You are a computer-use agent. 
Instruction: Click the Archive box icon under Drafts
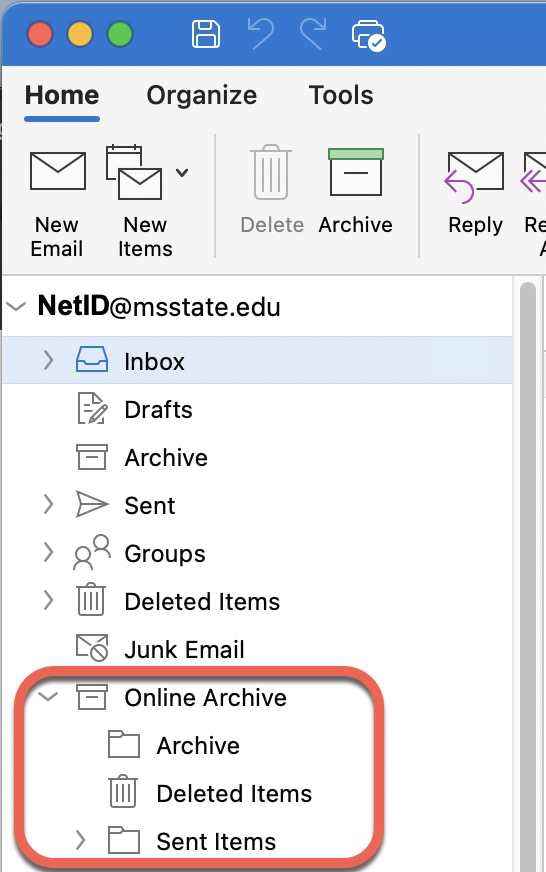pos(92,457)
